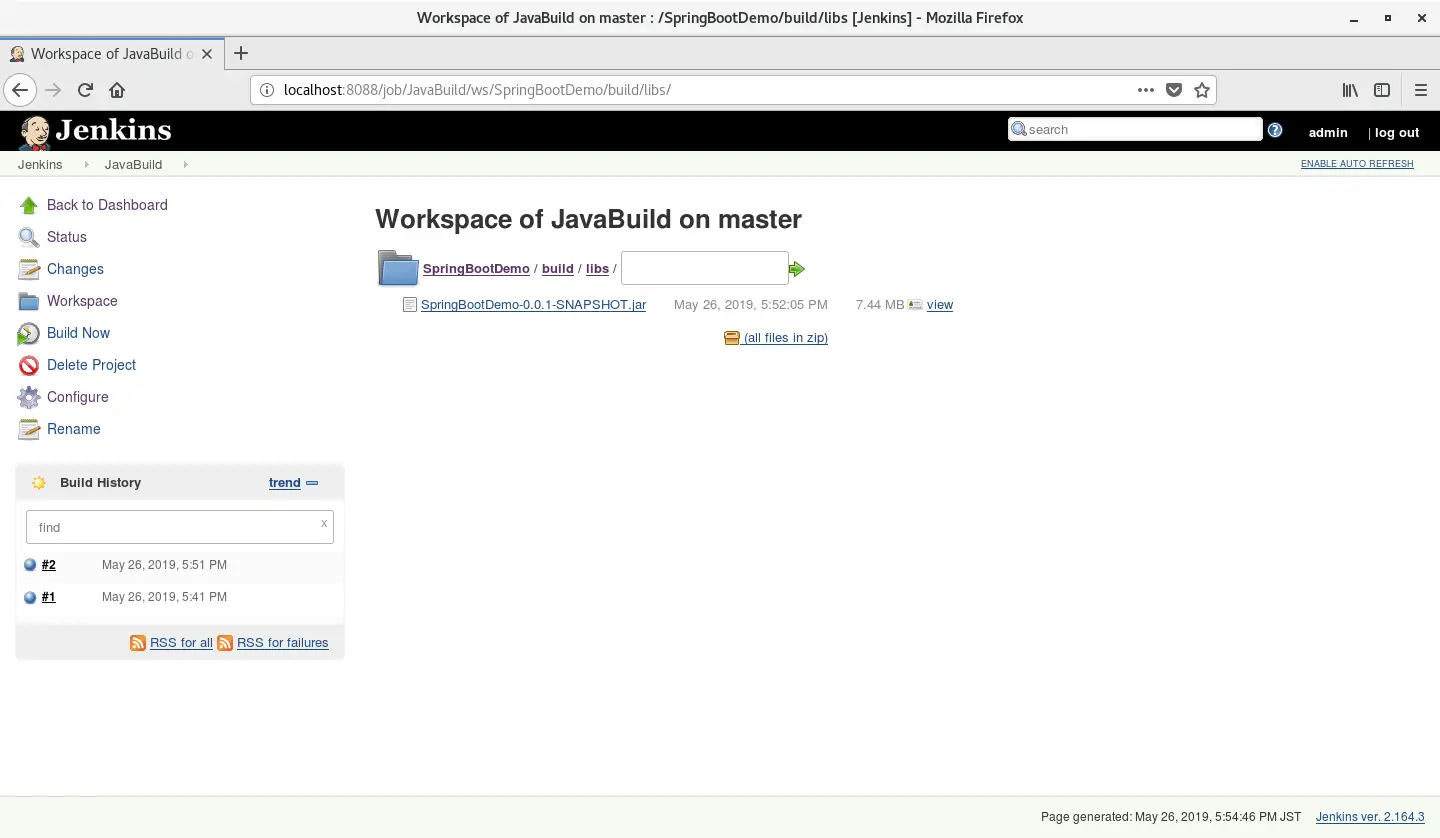
Task: Click the Jenkins logo in header
Action: (x=95, y=130)
